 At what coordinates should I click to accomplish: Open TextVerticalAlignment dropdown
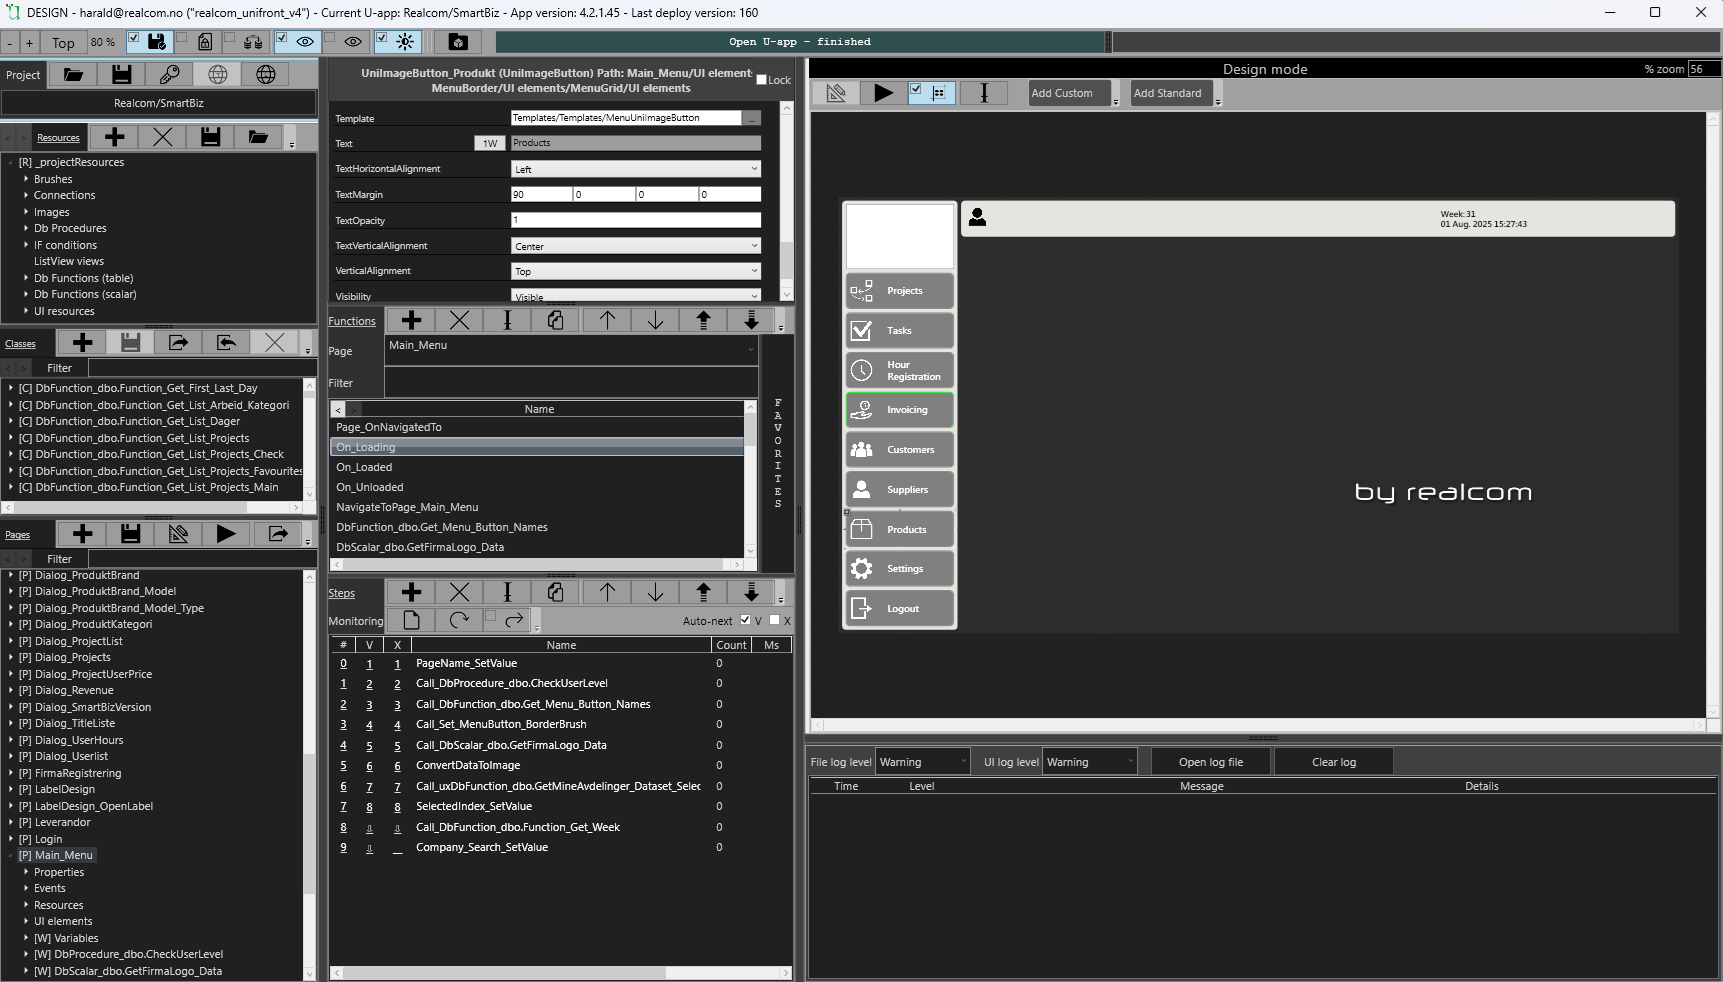(x=636, y=246)
